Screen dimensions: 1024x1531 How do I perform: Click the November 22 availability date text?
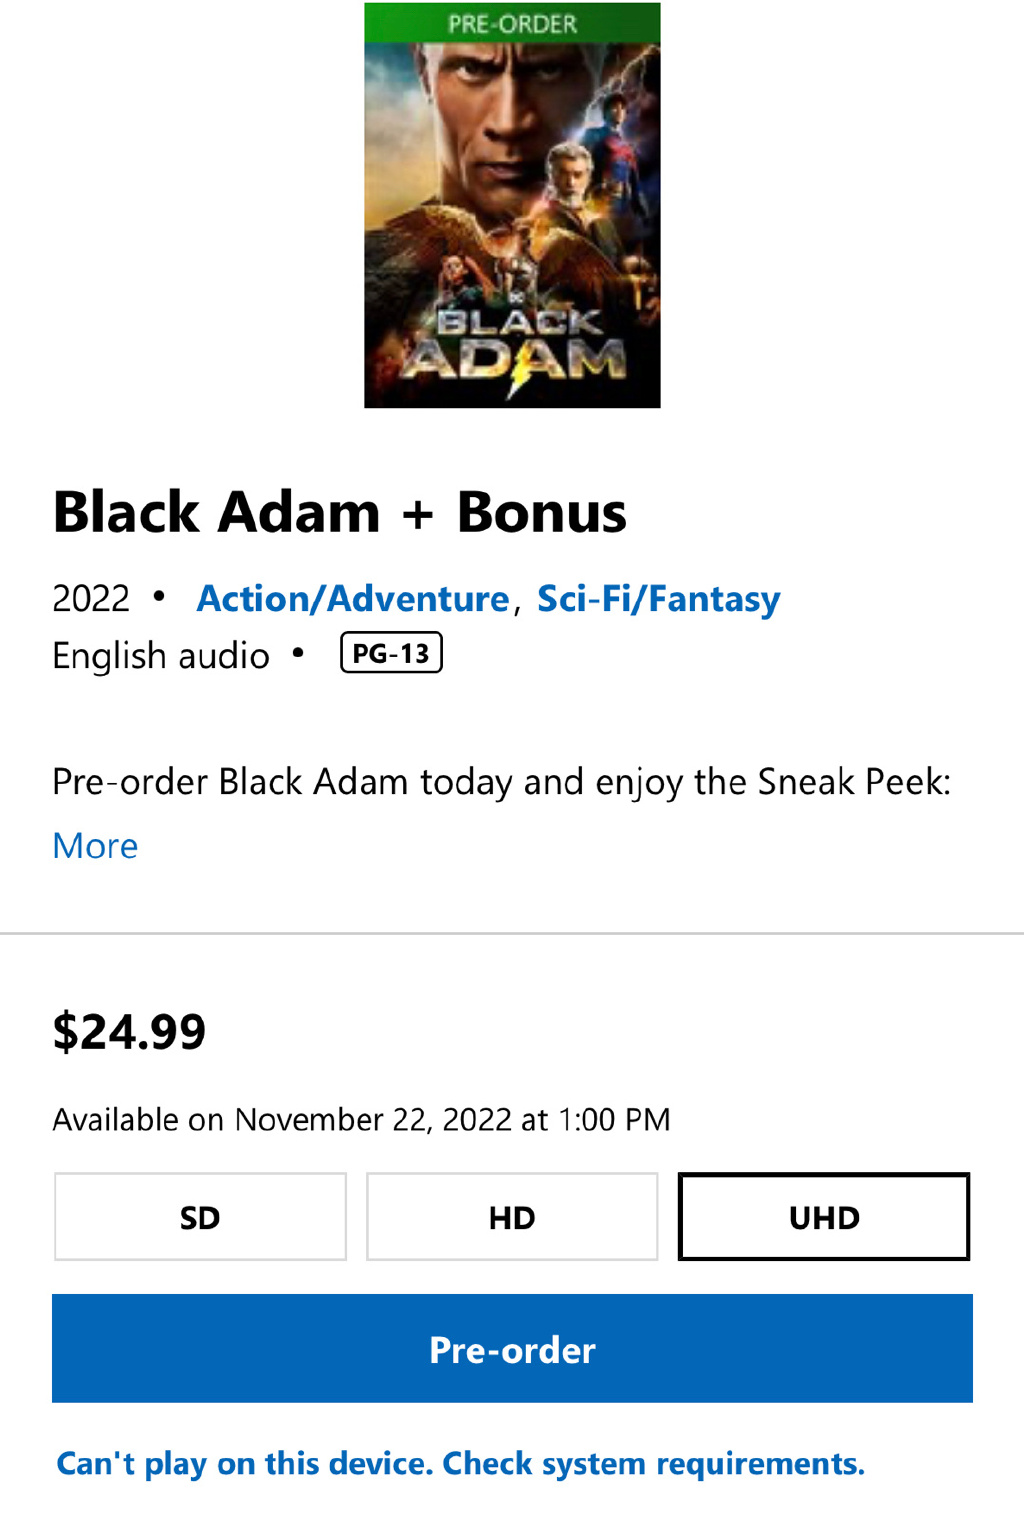click(361, 1119)
